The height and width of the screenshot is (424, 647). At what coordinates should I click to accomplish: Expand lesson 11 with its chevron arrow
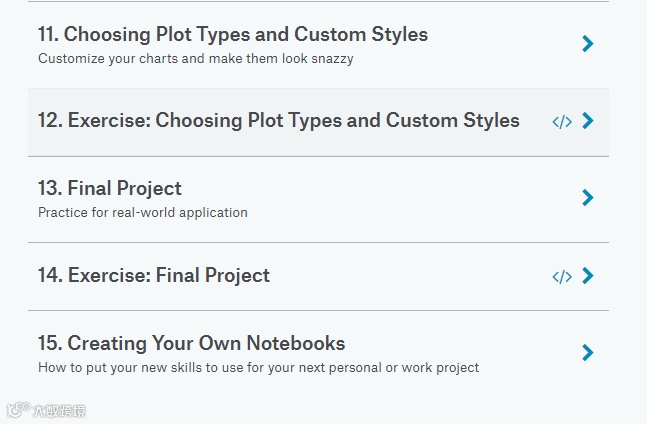pos(588,44)
